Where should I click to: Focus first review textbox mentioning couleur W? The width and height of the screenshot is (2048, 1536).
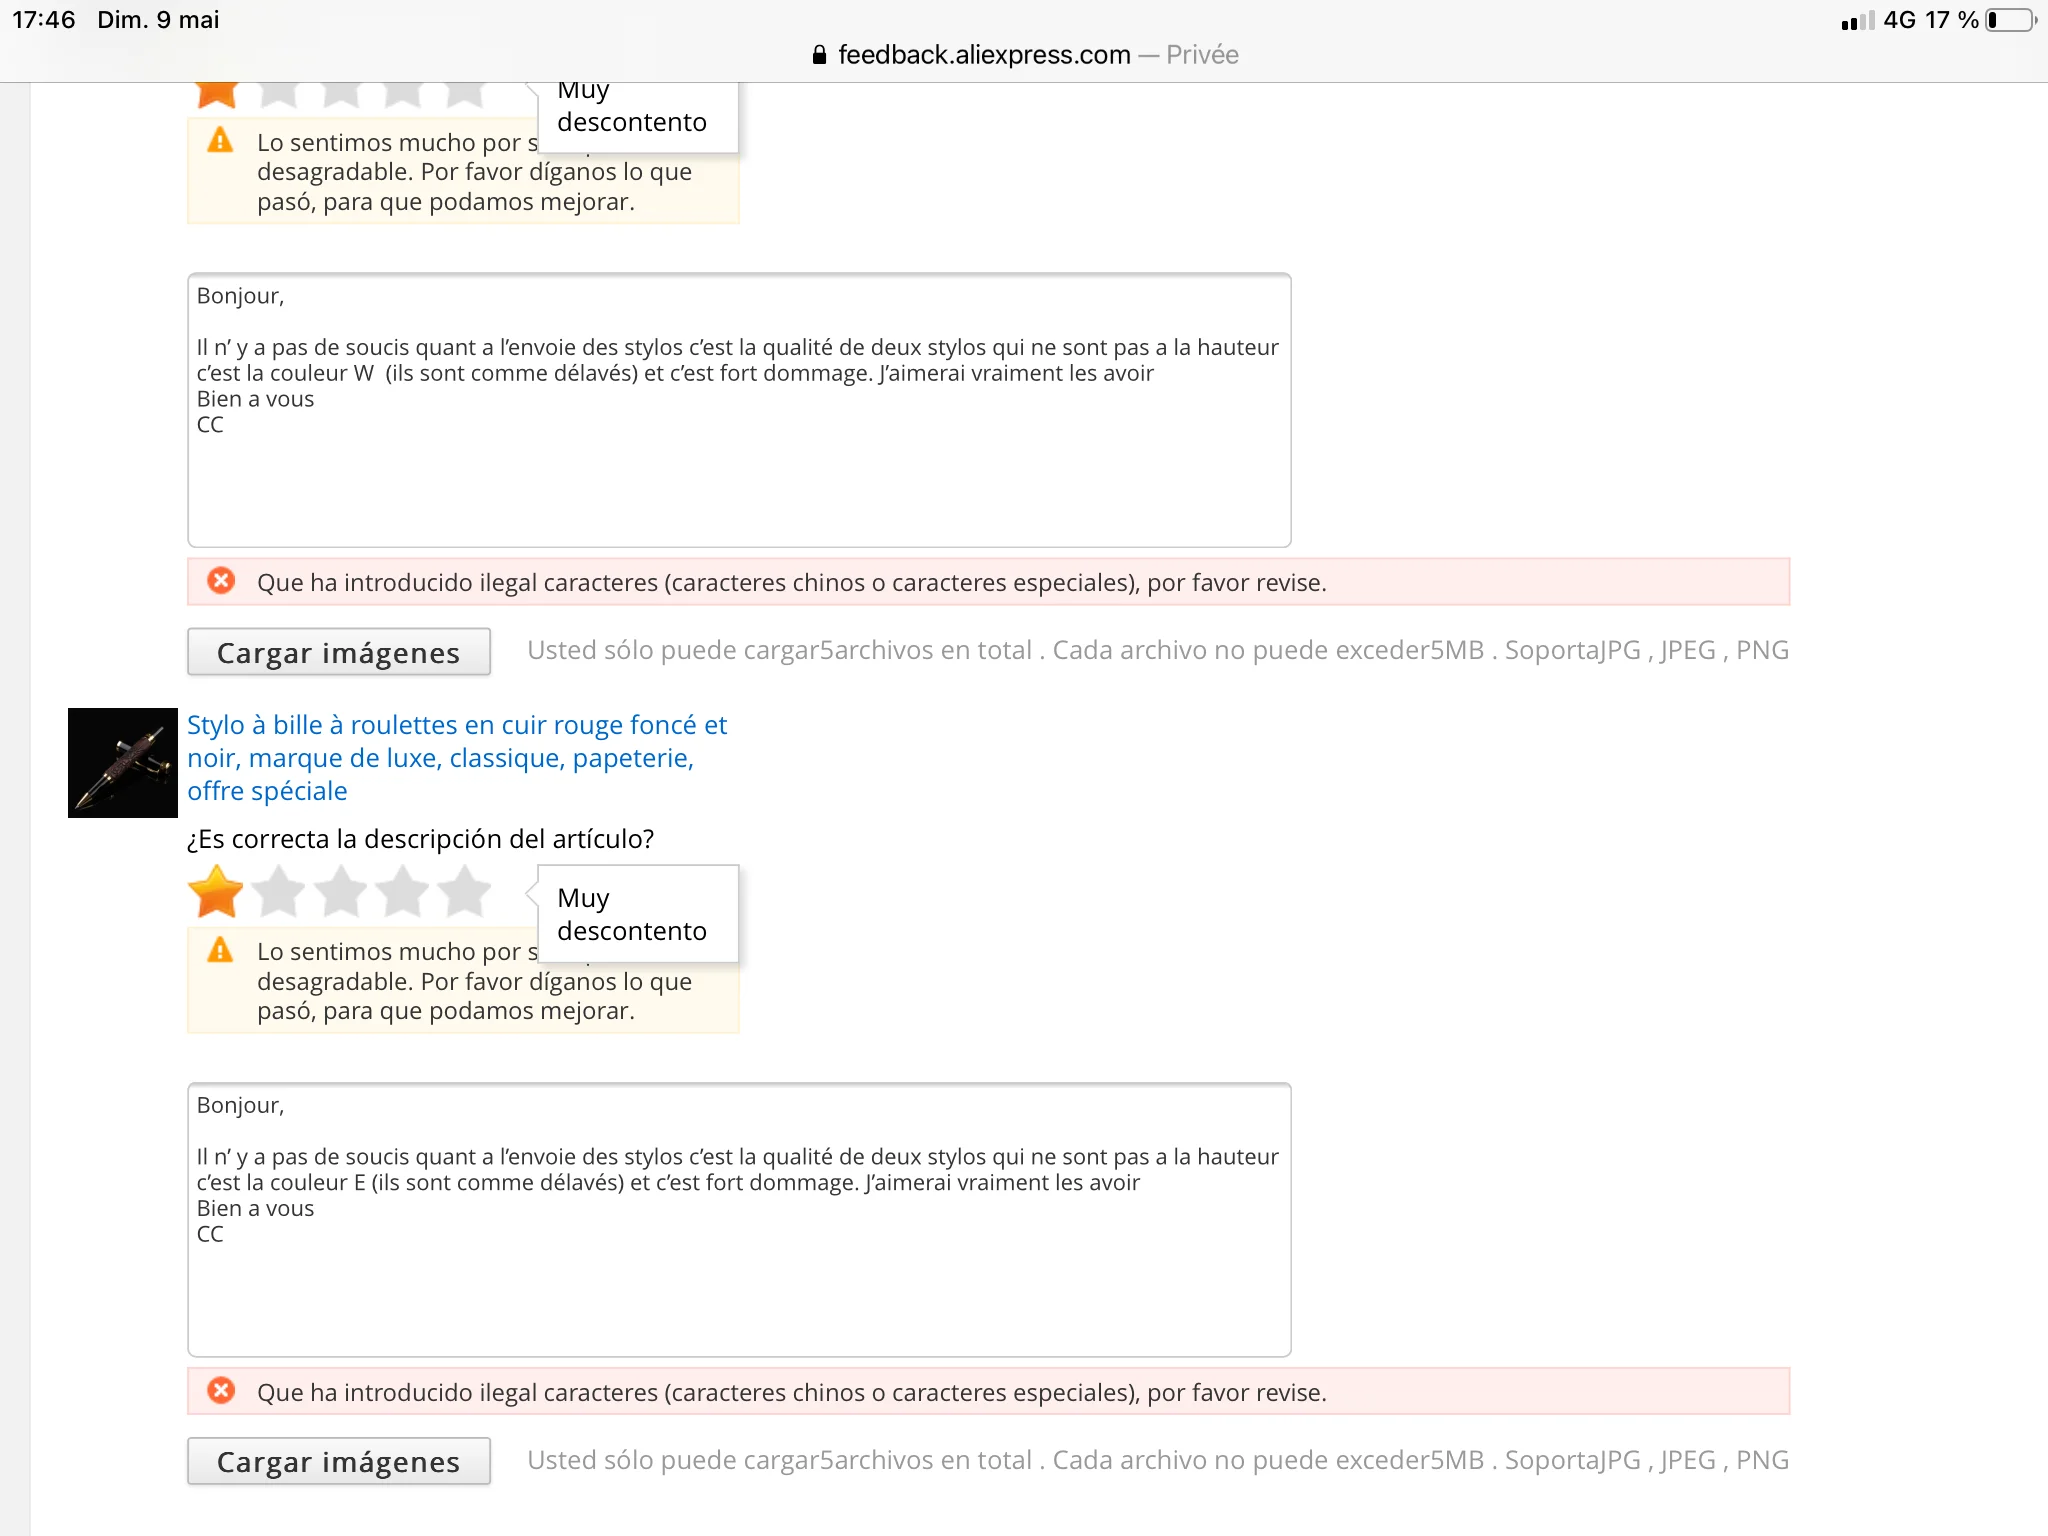pyautogui.click(x=739, y=410)
